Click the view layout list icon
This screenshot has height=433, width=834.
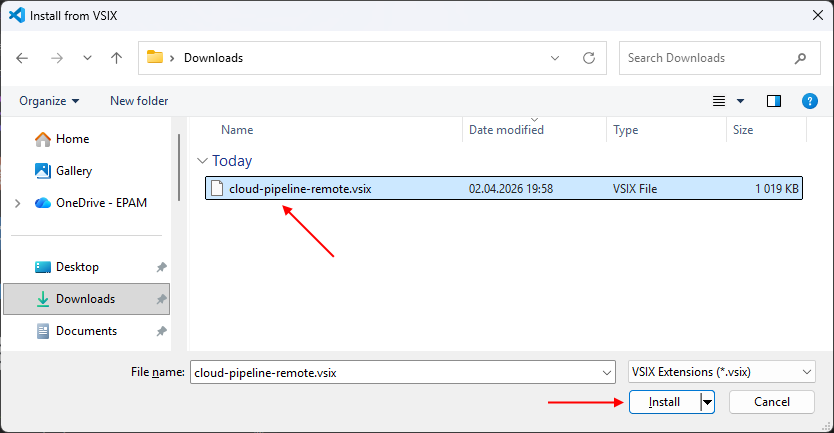tap(719, 101)
